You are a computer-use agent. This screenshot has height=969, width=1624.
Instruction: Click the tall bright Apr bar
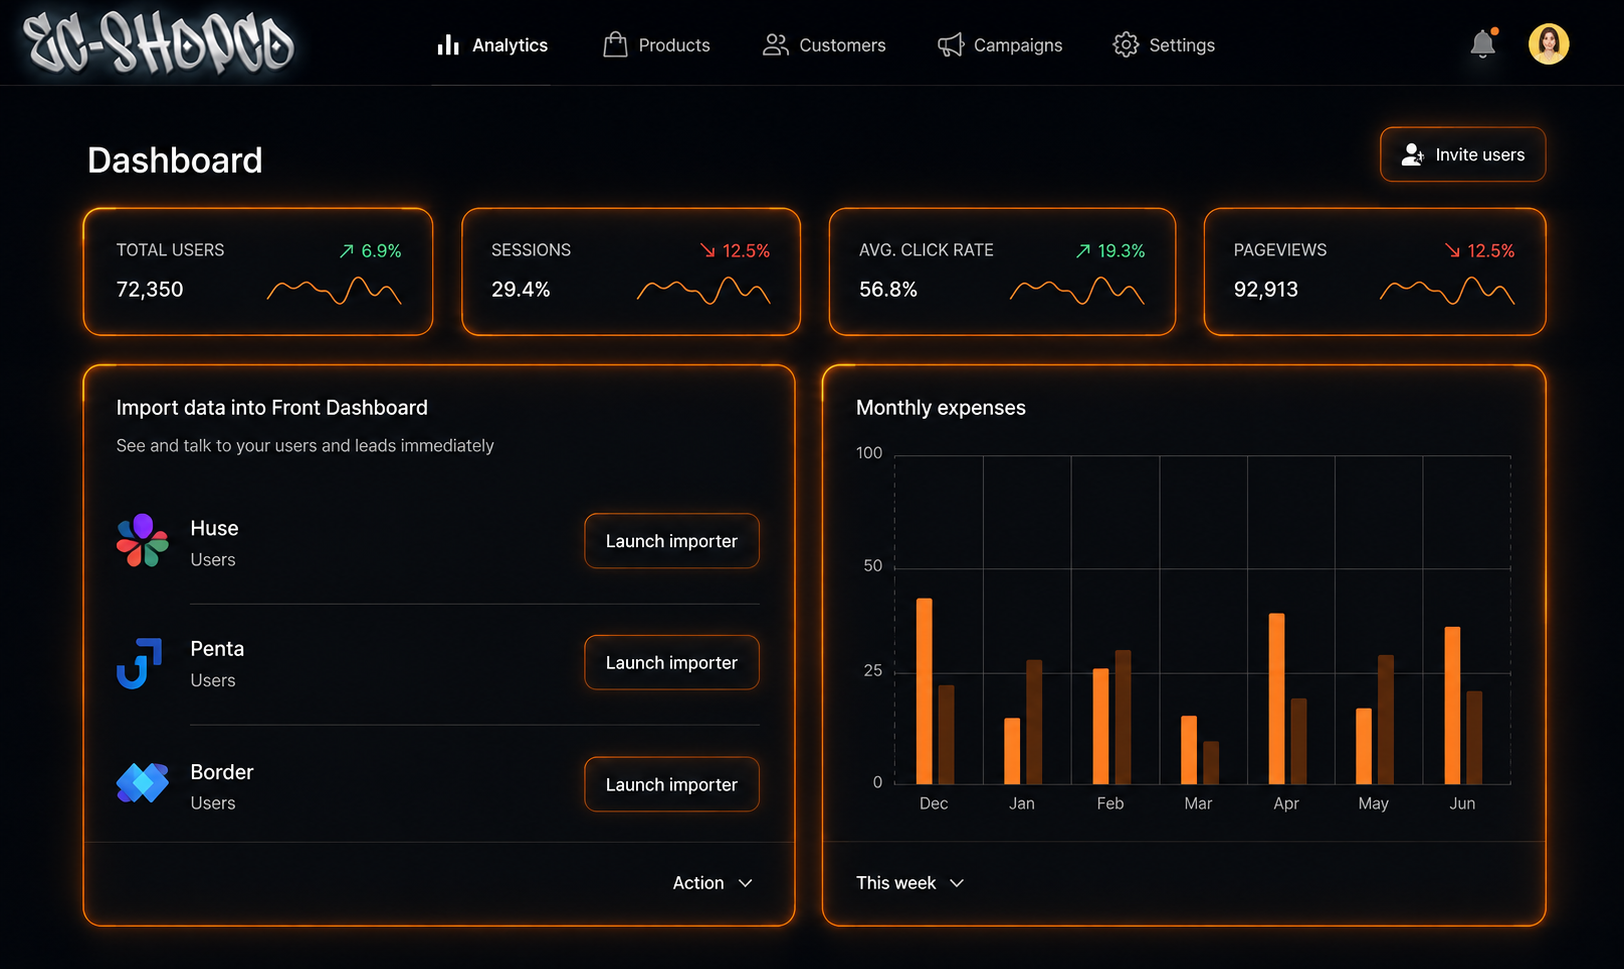[1276, 698]
